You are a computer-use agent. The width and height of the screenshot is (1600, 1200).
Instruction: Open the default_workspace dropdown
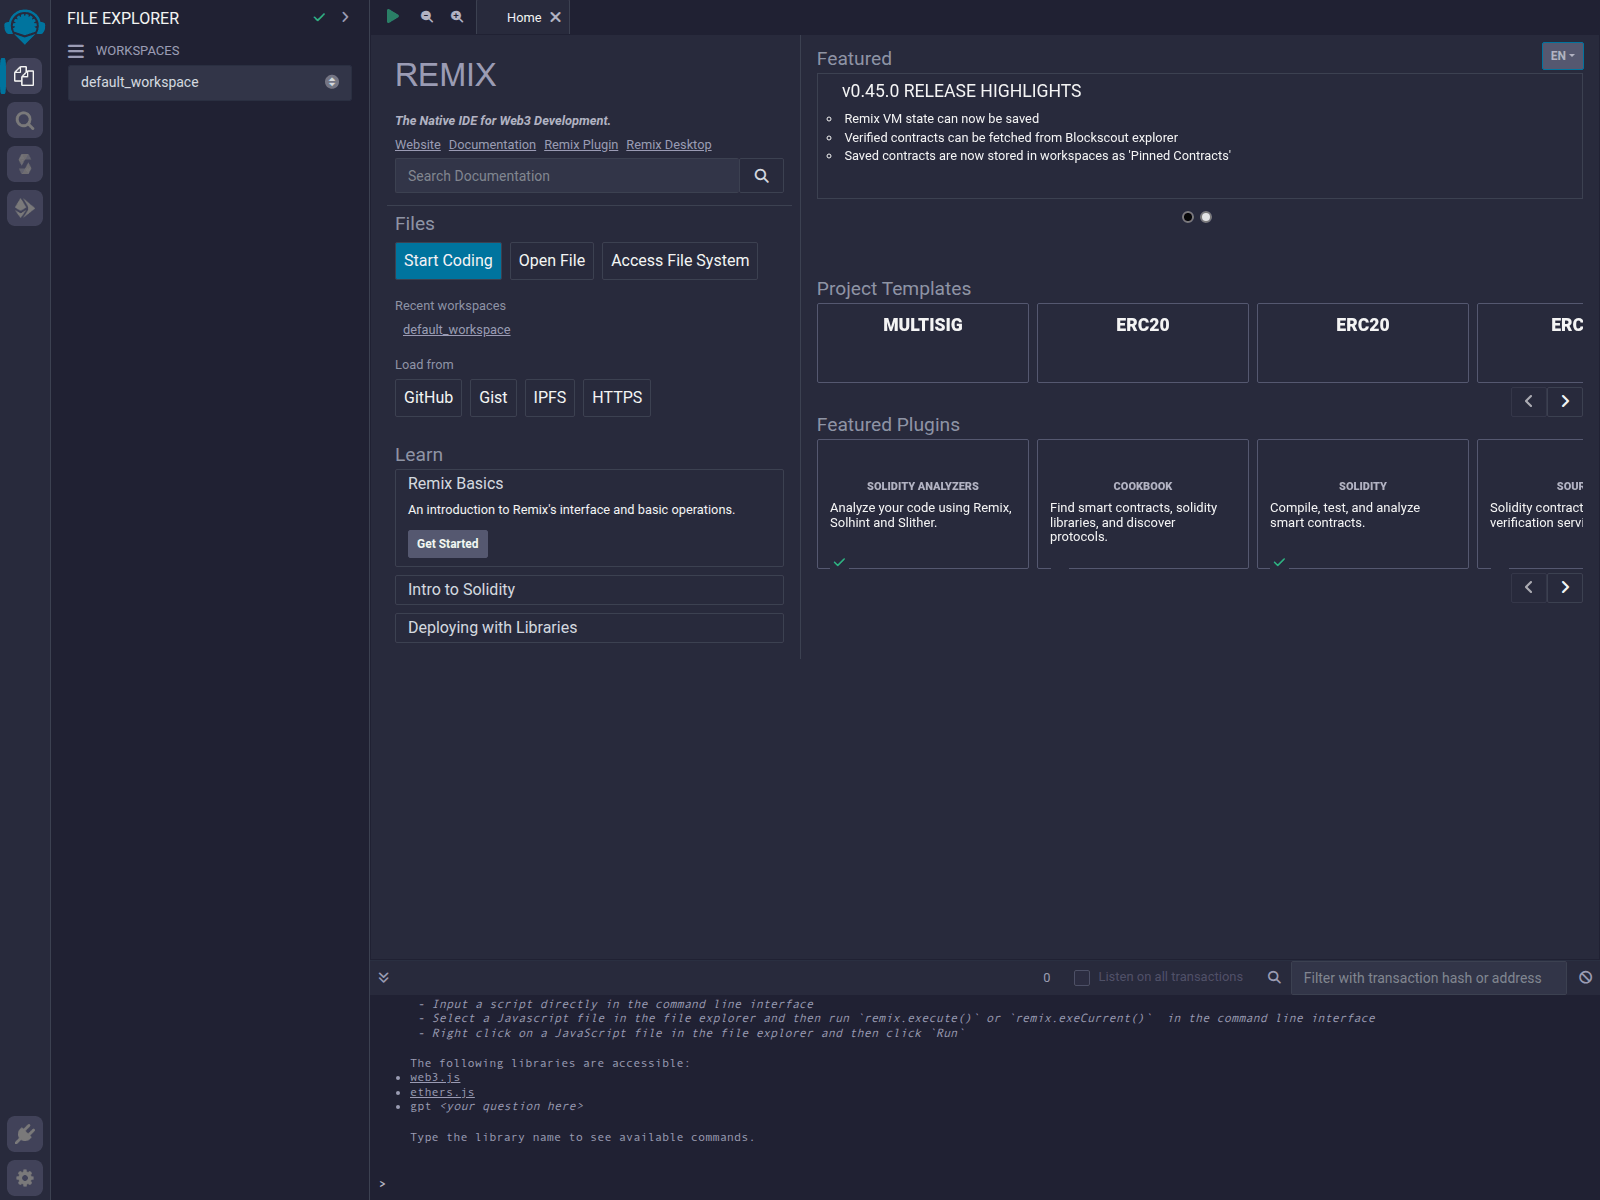pos(210,83)
